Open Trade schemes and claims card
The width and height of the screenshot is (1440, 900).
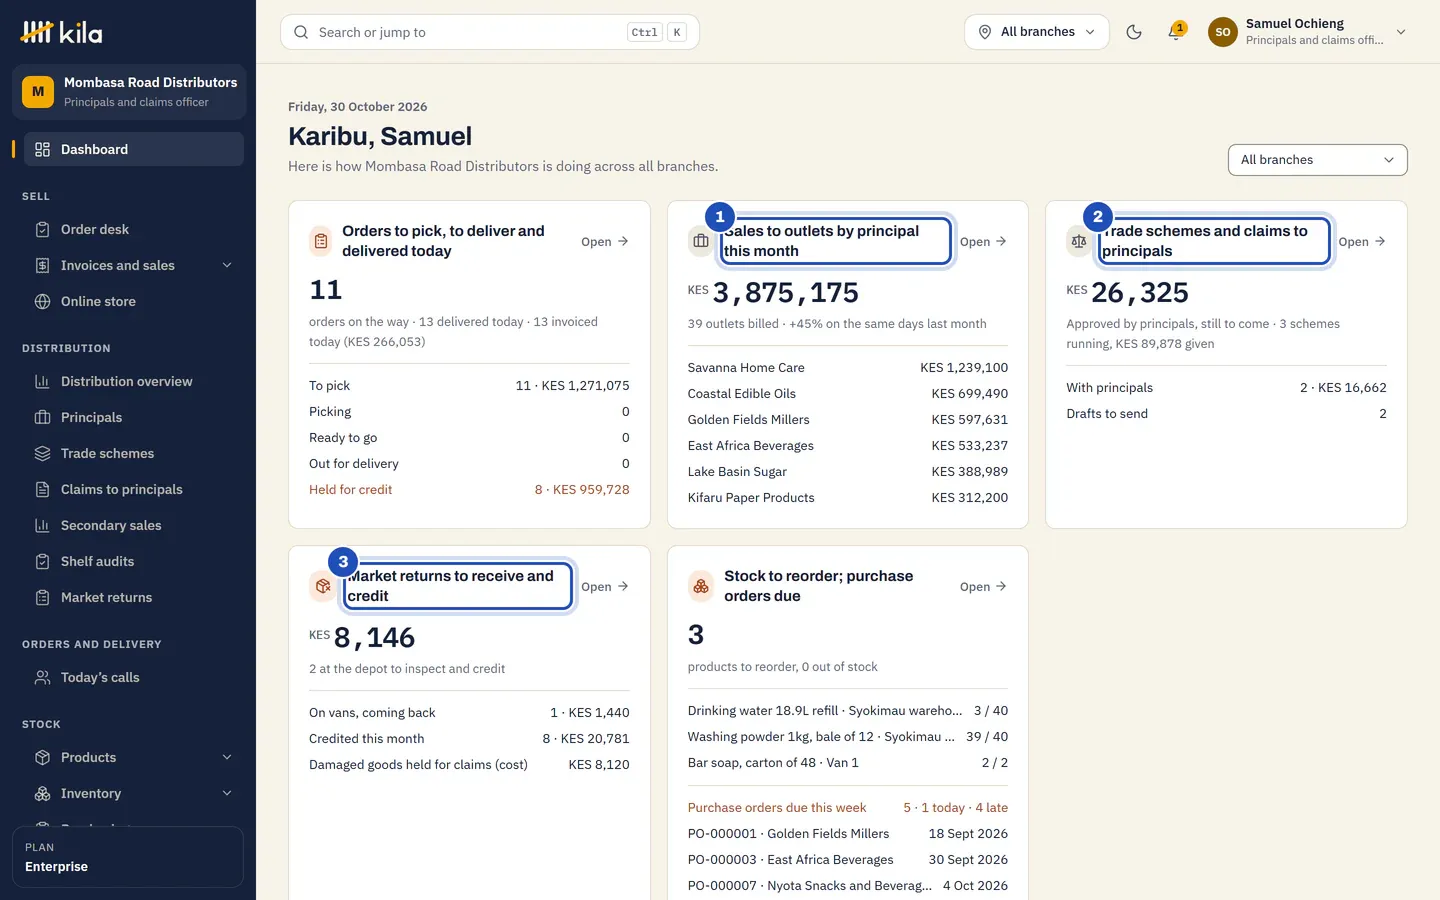1362,241
